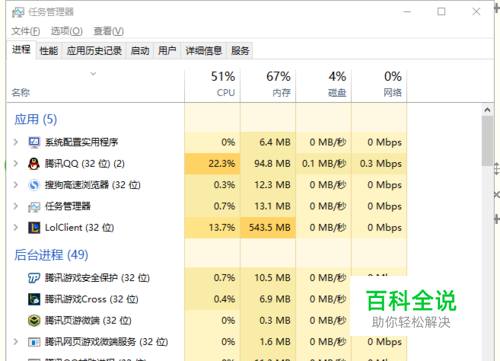Select the 应用 (5) group heading
Viewport: 500px width, 361px height.
[36, 119]
